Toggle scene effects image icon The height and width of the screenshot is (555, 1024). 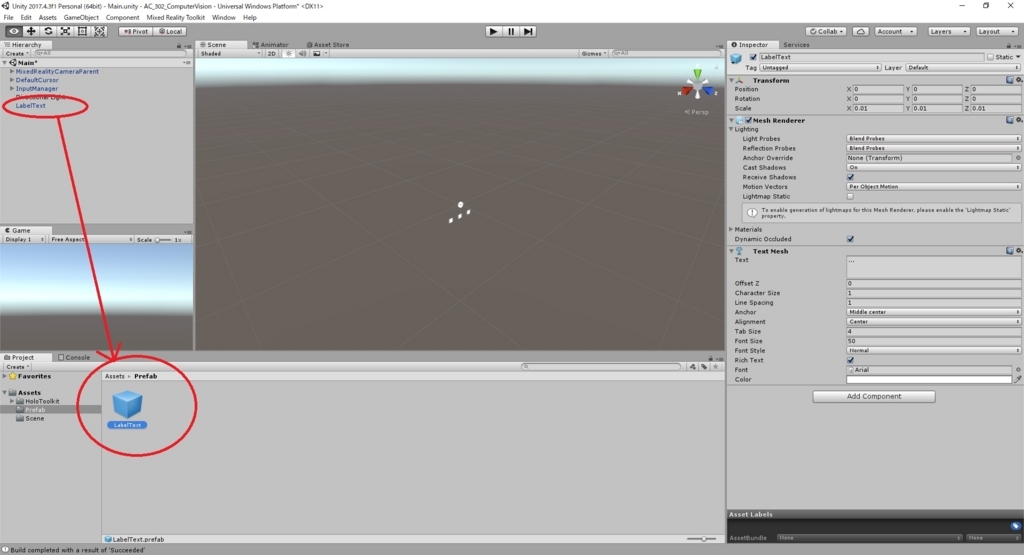(317, 54)
